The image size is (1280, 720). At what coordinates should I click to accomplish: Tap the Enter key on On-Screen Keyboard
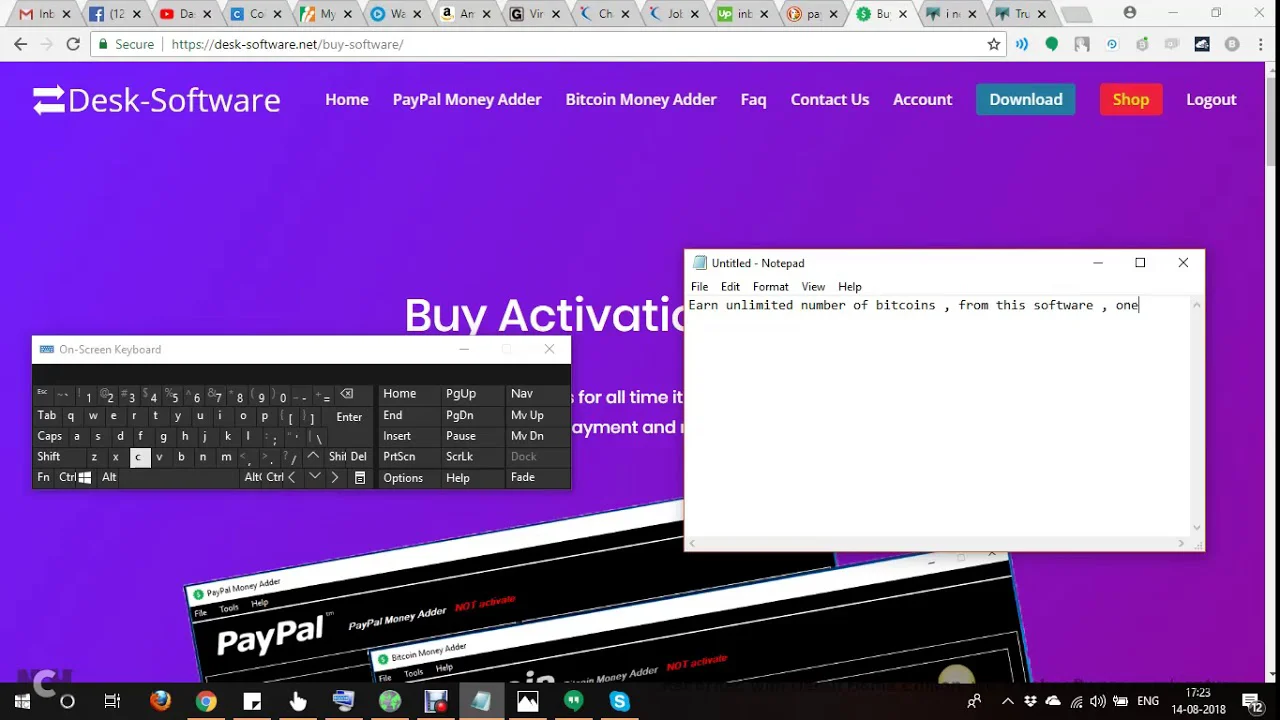349,416
